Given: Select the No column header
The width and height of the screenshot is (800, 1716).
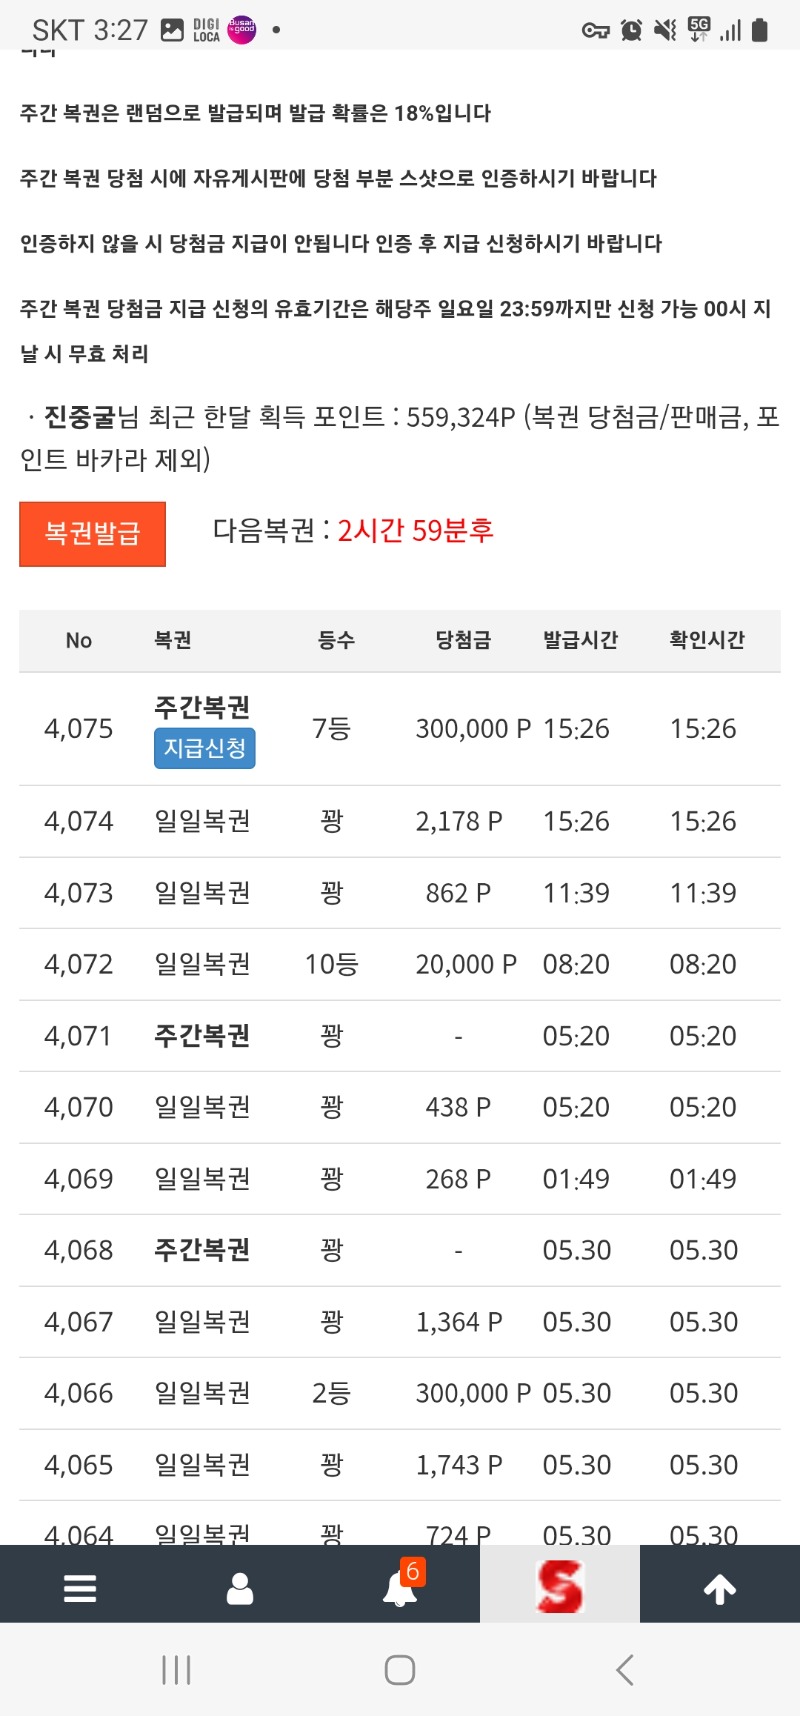Looking at the screenshot, I should coord(79,640).
